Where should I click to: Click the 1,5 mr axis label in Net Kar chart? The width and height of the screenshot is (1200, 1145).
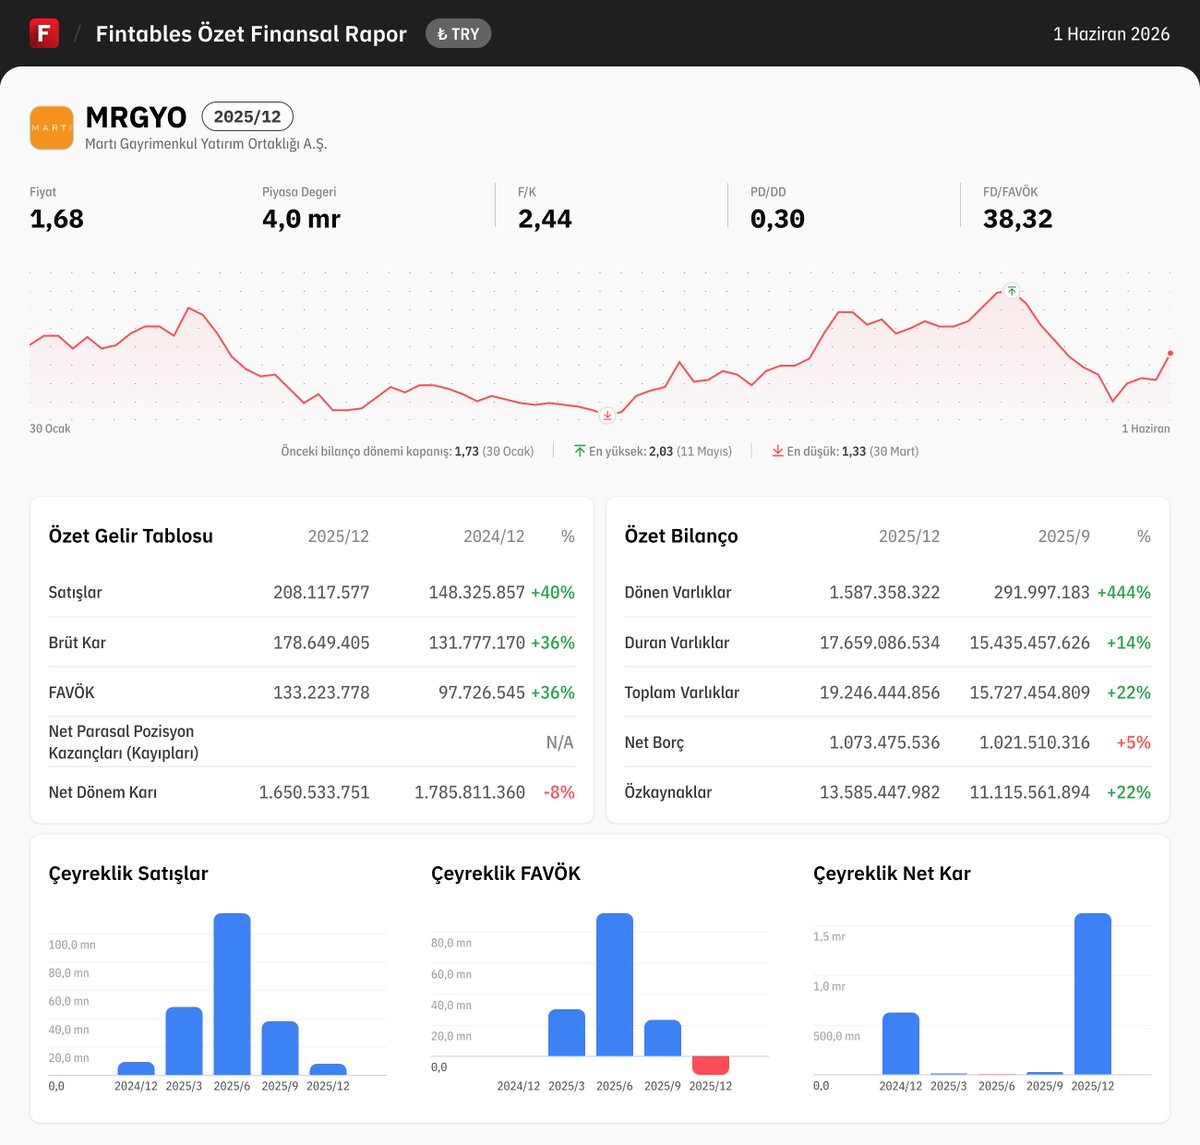click(829, 937)
